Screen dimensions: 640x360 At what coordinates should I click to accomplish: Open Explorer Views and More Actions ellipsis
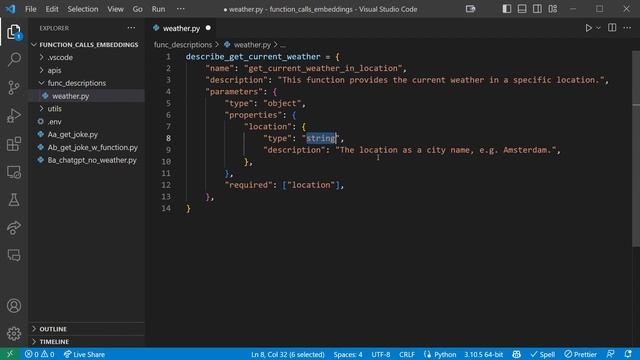point(131,28)
